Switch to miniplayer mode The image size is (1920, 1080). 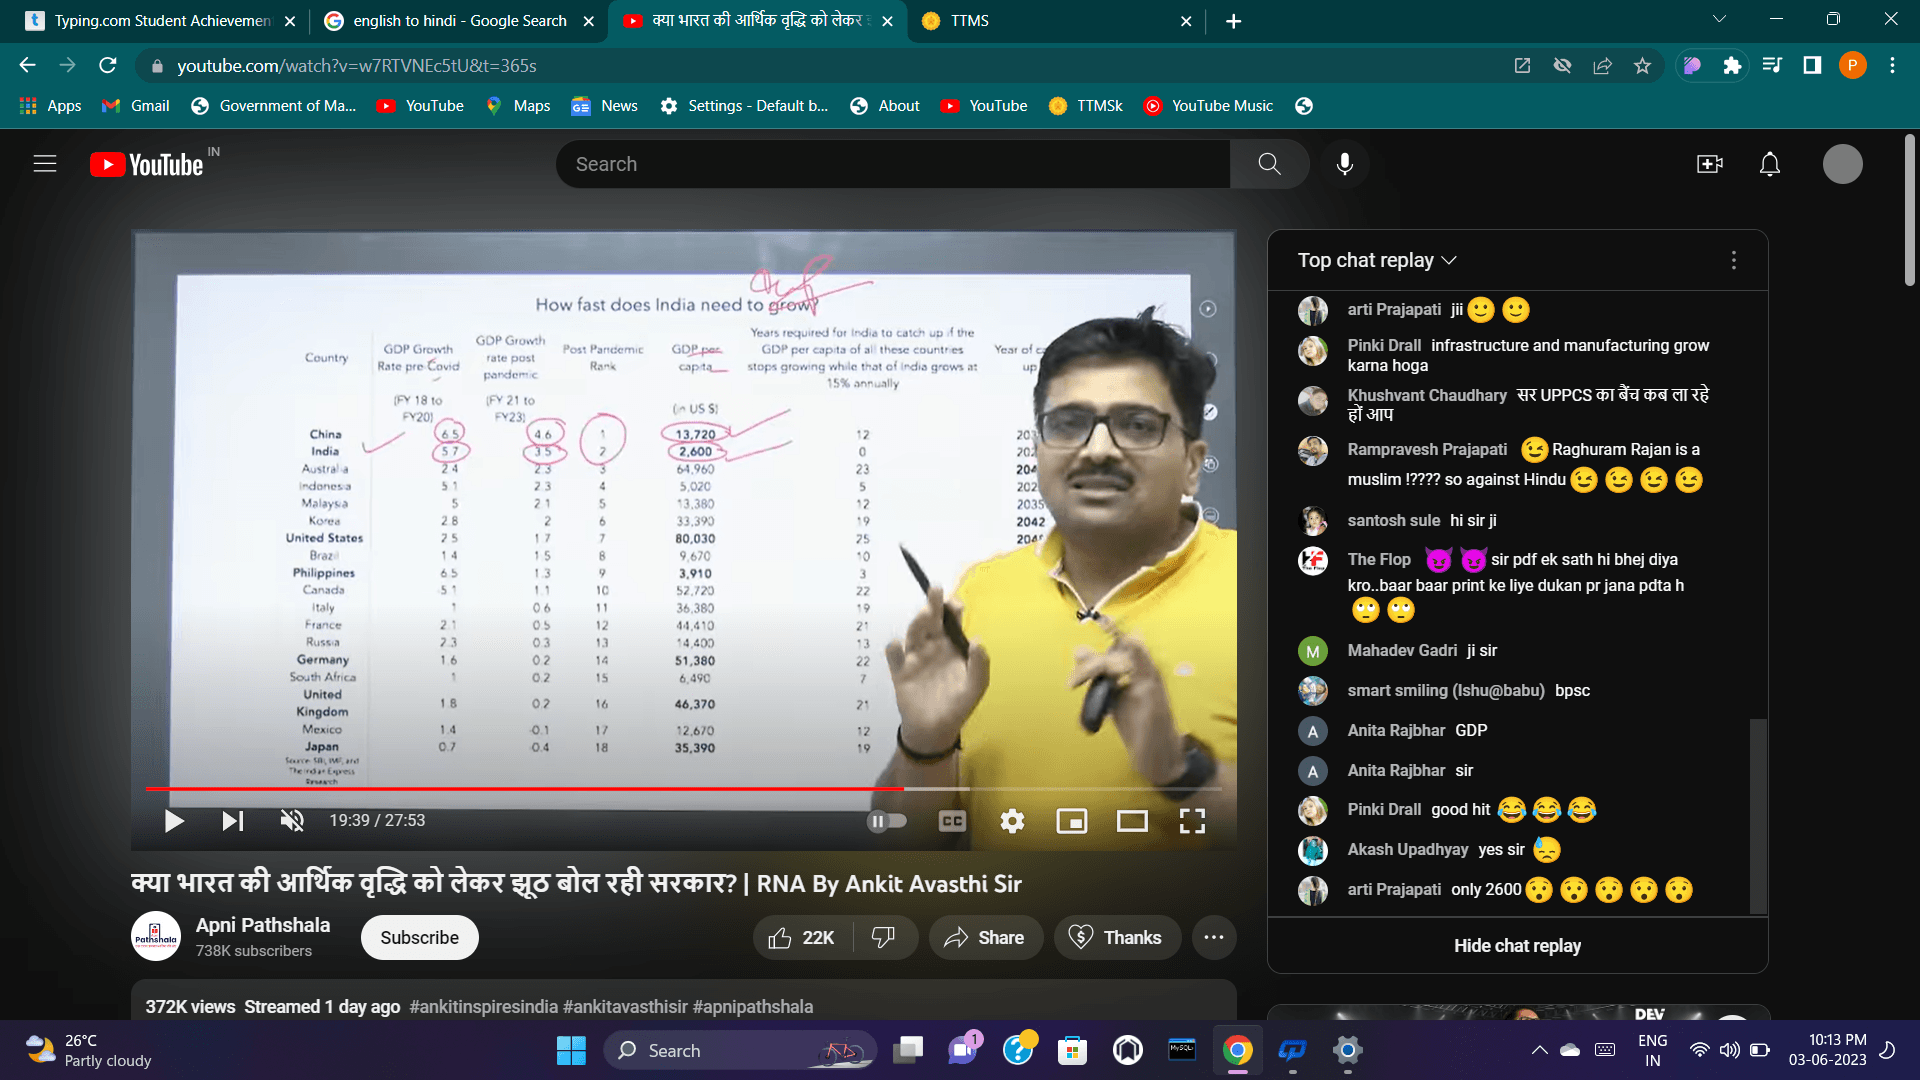pyautogui.click(x=1072, y=821)
